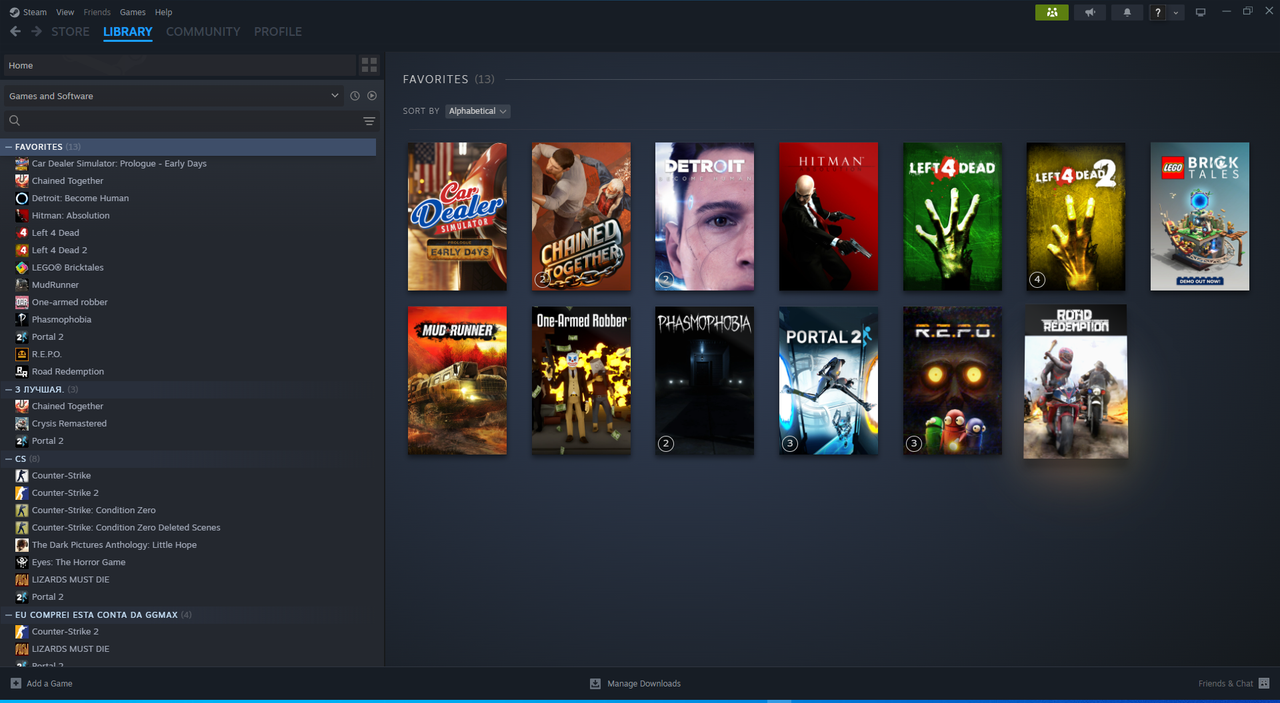Open the Left 4 Dead 2 cover

pyautogui.click(x=1076, y=216)
